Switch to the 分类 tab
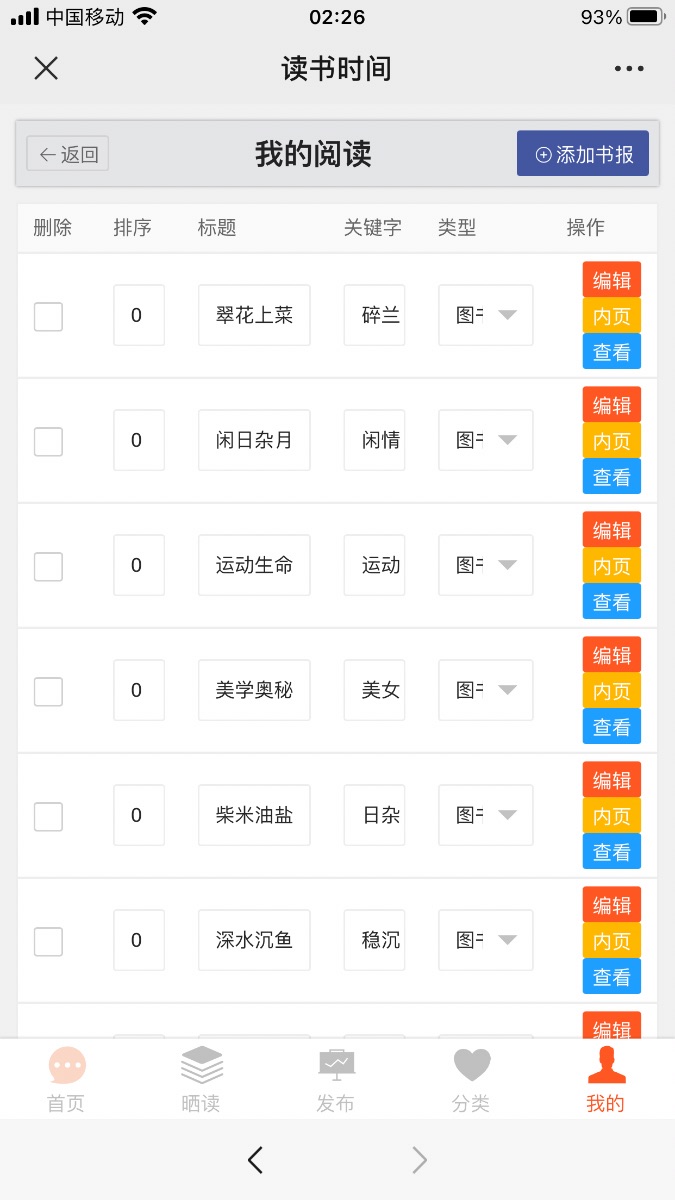This screenshot has width=675, height=1200. [471, 1065]
